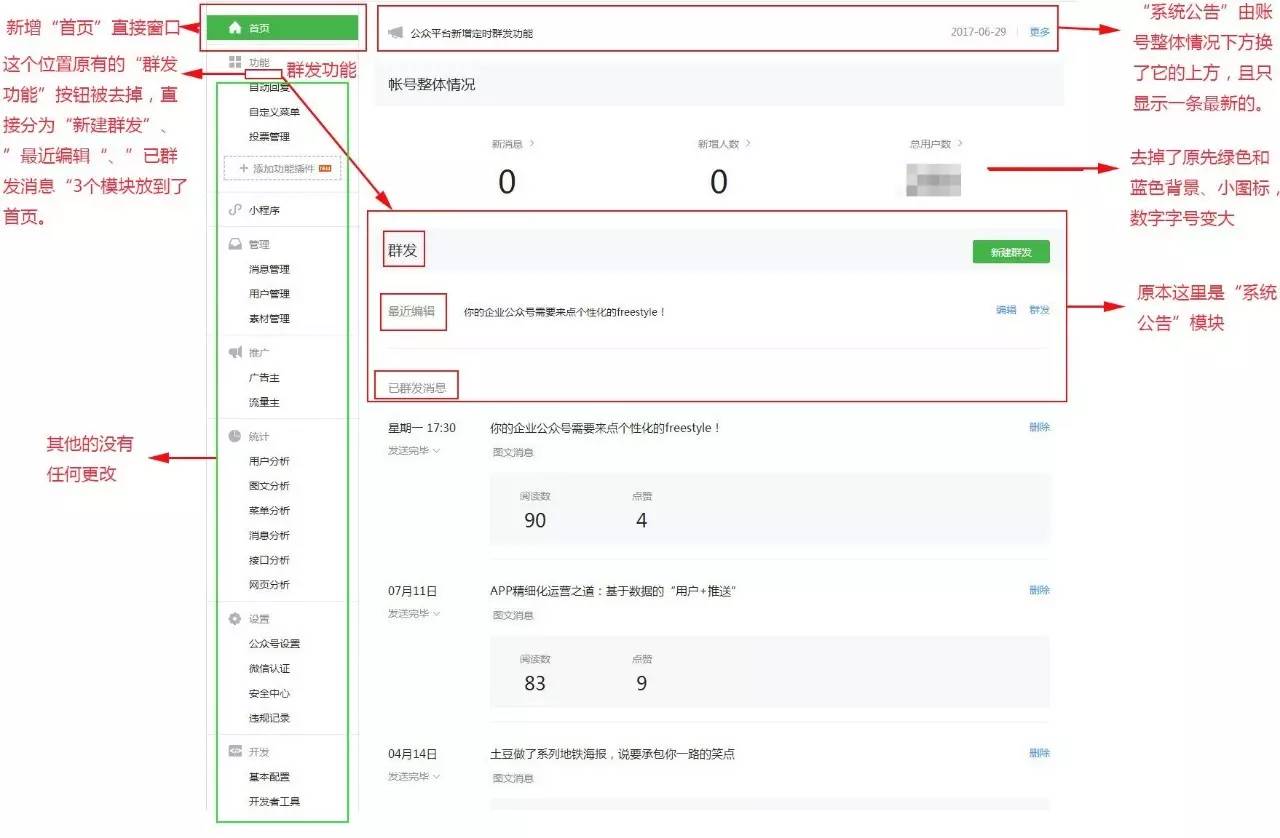Go to 投票管理
The width and height of the screenshot is (1280, 838).
pos(269,136)
